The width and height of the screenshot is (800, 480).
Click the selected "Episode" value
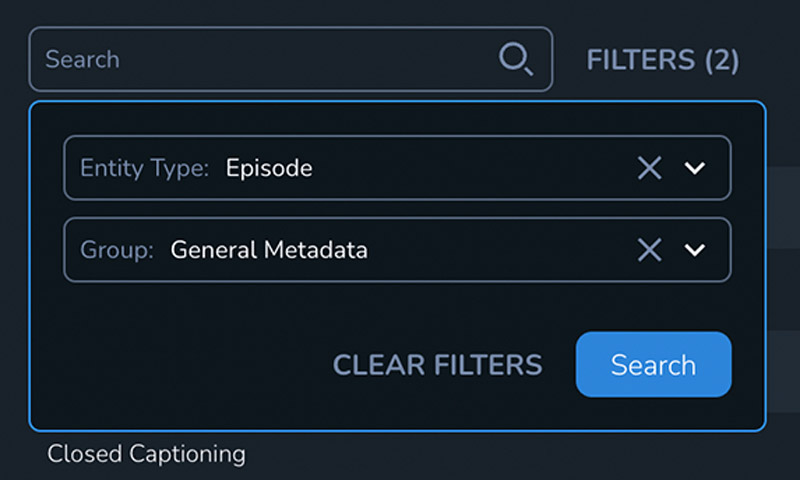click(x=269, y=168)
